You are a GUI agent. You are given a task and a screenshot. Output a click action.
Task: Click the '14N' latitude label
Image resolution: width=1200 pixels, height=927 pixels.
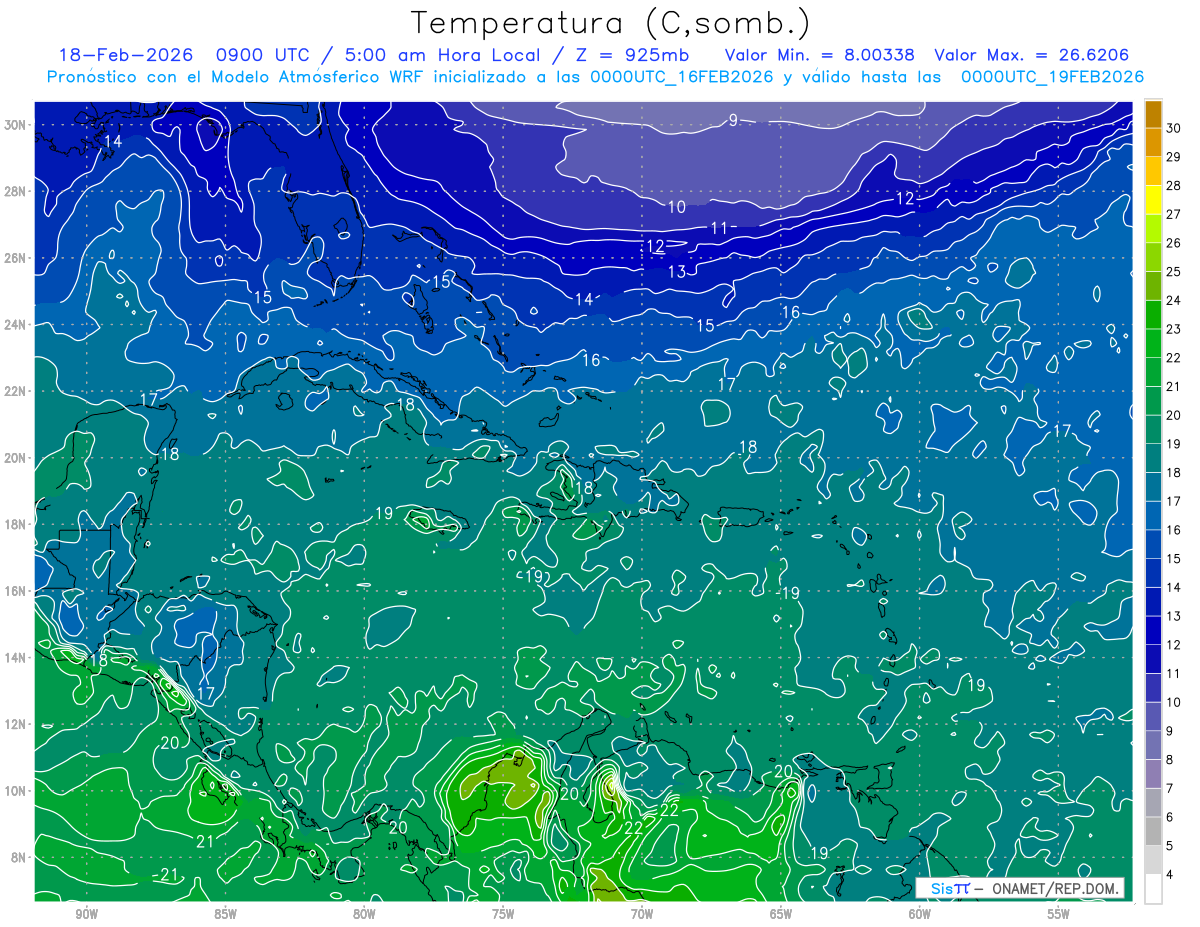tap(17, 657)
